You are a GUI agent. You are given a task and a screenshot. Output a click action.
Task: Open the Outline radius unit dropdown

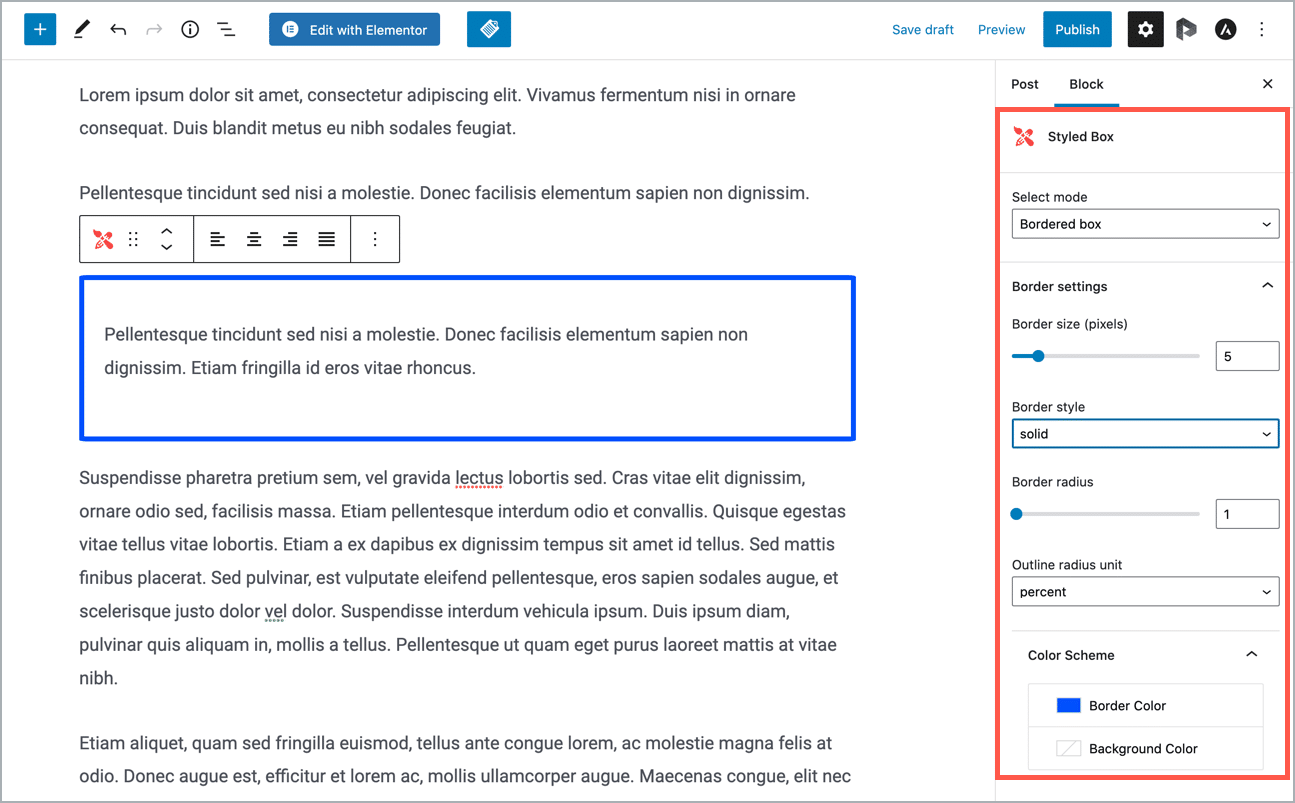click(1144, 592)
